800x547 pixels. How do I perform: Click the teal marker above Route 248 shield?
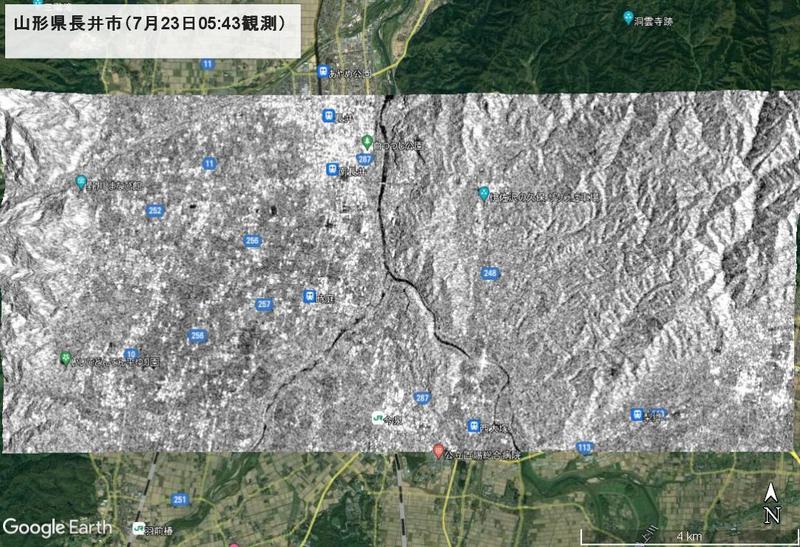point(483,194)
